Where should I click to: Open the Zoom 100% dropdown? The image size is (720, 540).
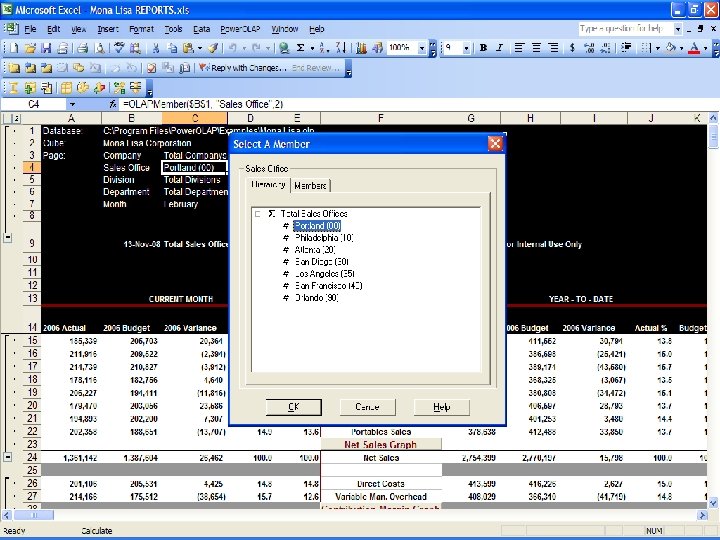pyautogui.click(x=422, y=48)
